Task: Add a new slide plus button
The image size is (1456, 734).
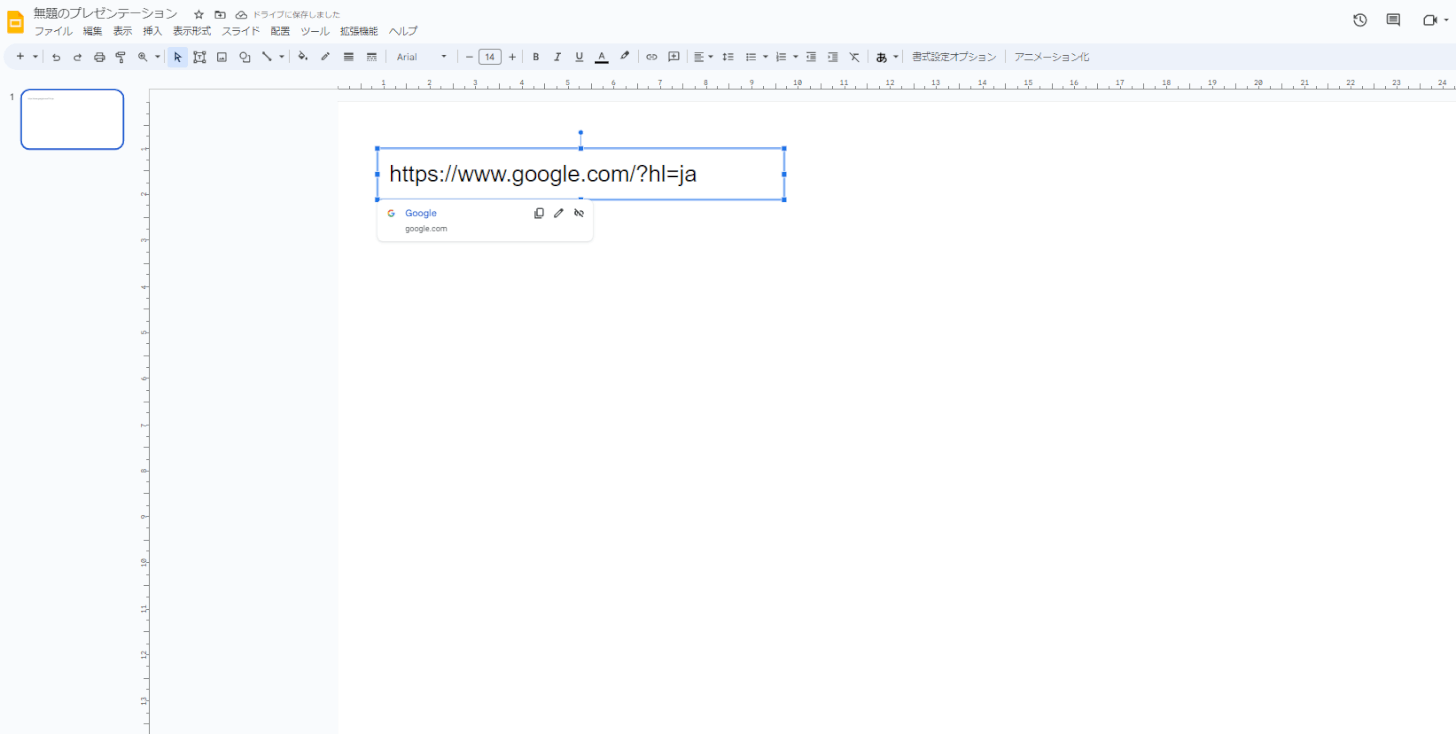Action: pos(20,57)
